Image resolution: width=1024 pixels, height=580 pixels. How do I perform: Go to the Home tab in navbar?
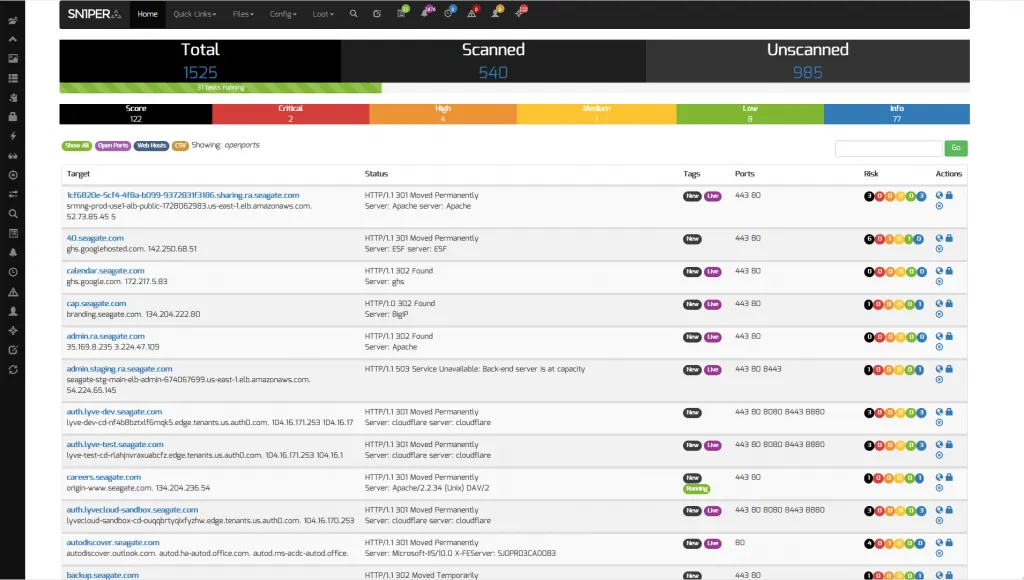(148, 14)
